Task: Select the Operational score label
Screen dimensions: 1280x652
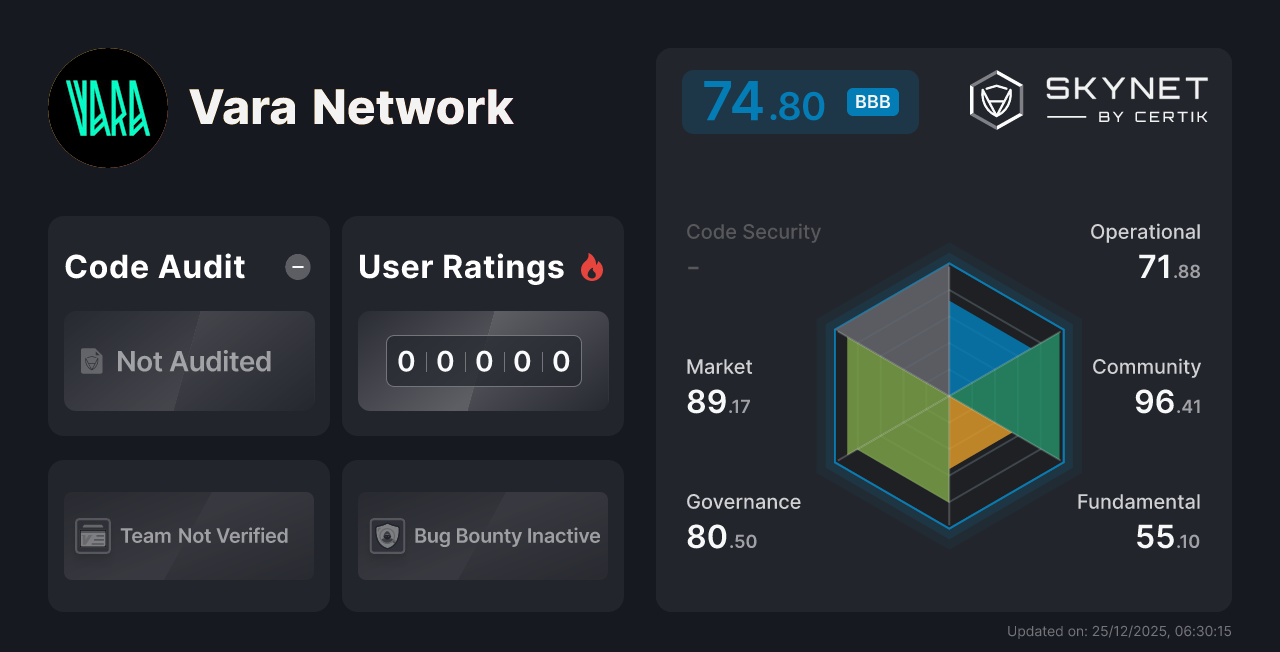Action: click(1145, 231)
